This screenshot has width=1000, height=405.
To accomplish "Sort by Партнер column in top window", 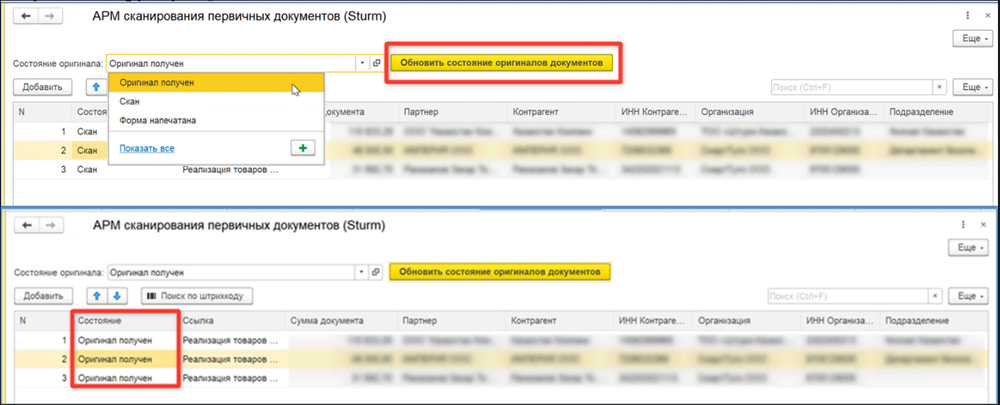I will click(453, 112).
